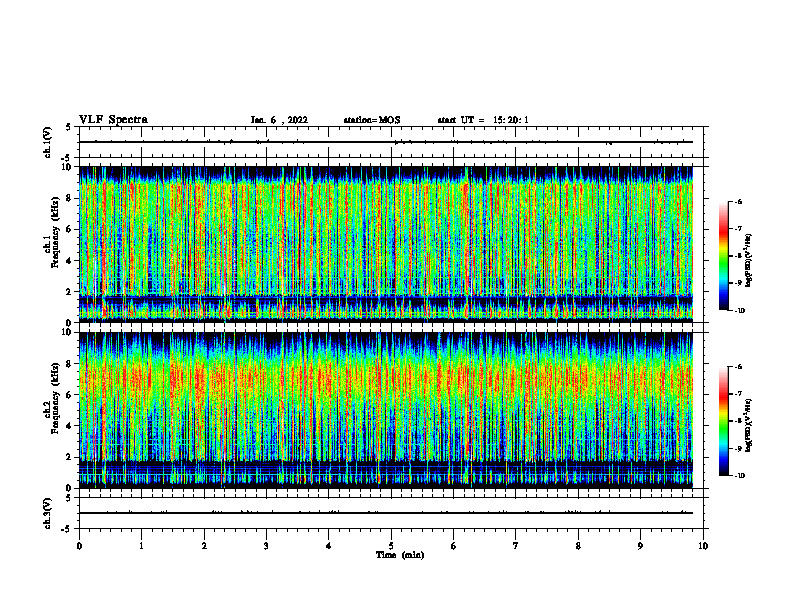
Task: Click the "Time (min)" axis title
Action: [400, 555]
